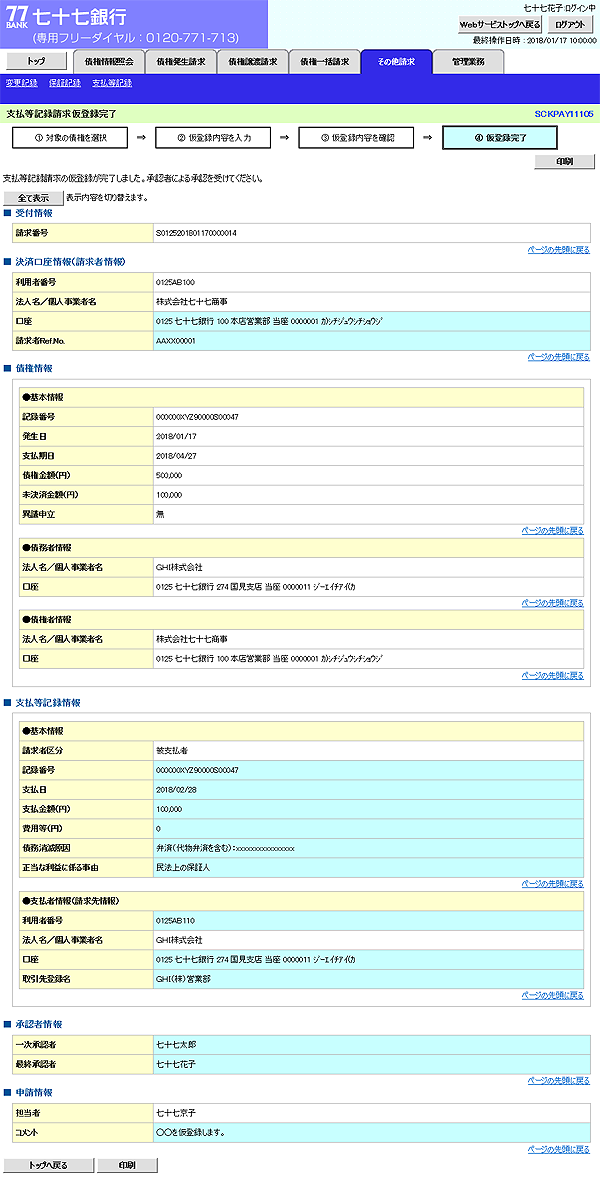Click the 全て表示 button
The height and width of the screenshot is (1181, 600).
pos(33,198)
